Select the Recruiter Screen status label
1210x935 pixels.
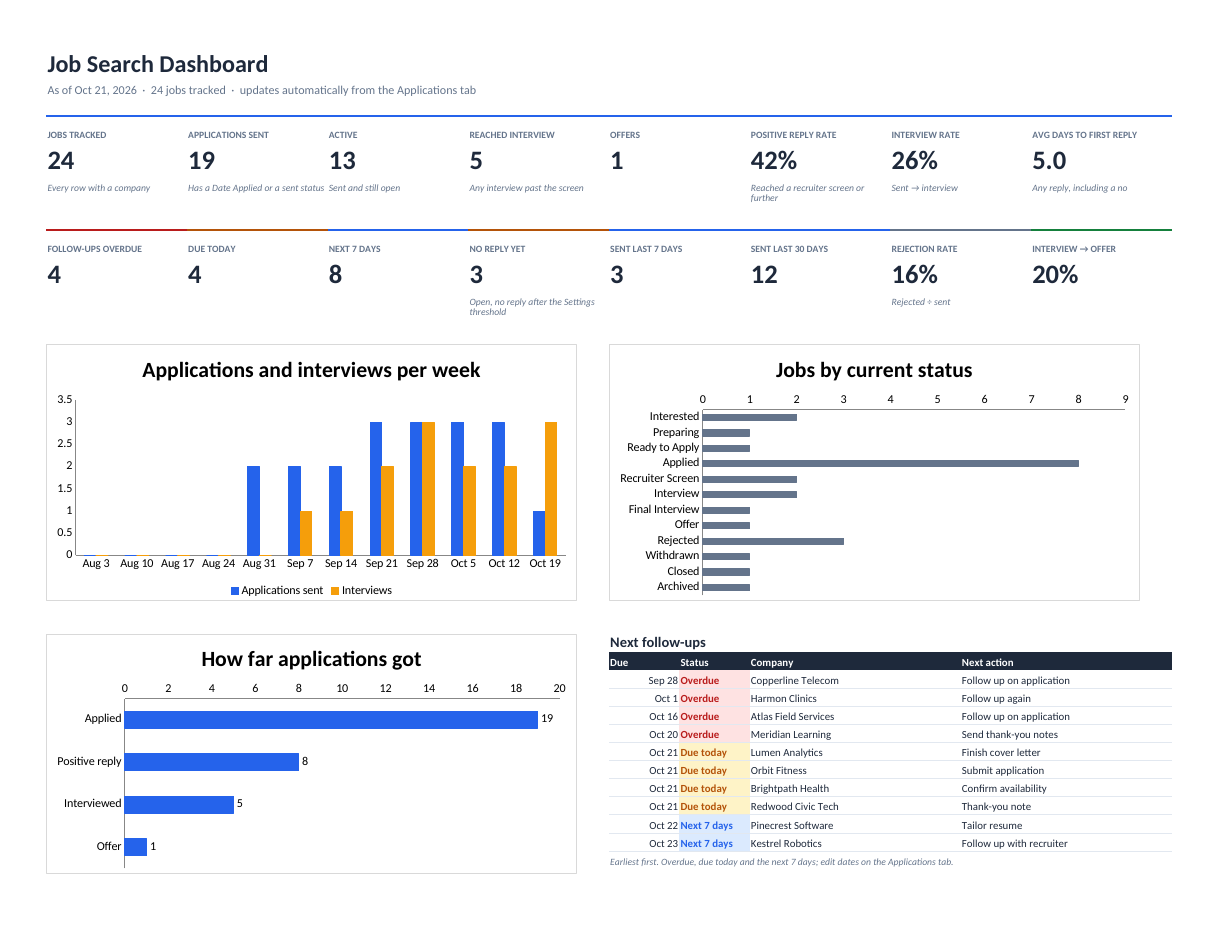pyautogui.click(x=659, y=478)
